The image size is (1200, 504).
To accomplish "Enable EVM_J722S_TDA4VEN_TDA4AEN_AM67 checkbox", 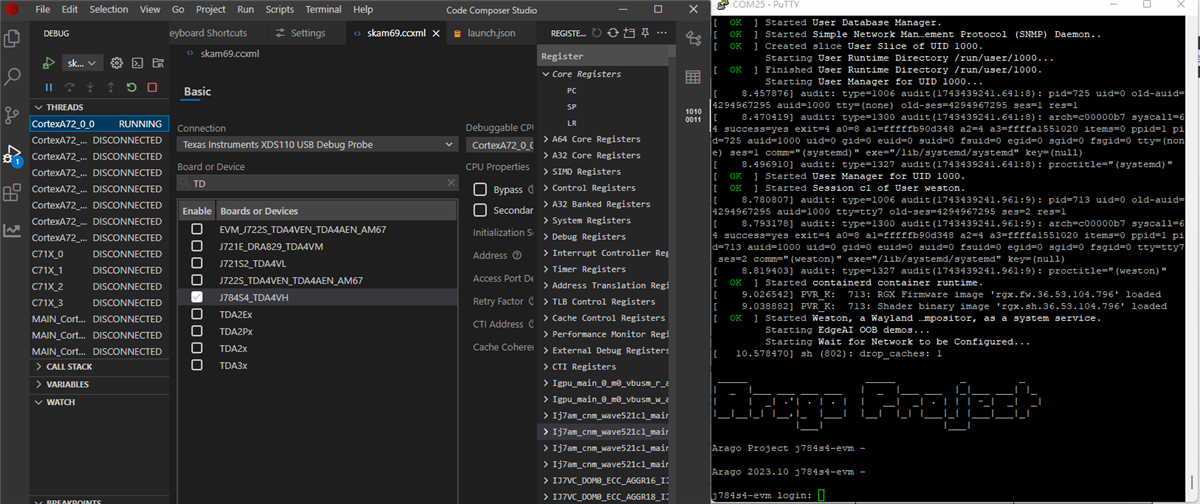I will click(197, 230).
